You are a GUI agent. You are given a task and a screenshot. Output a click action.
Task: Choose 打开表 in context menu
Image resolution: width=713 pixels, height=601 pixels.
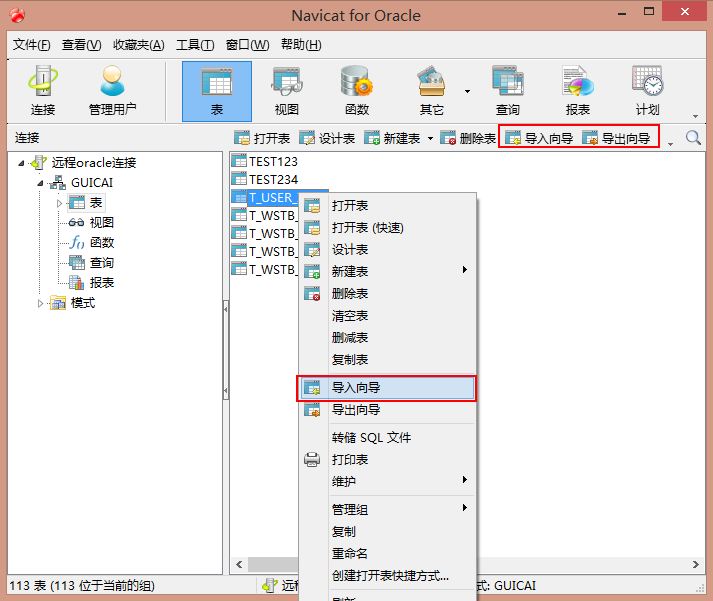pos(387,205)
